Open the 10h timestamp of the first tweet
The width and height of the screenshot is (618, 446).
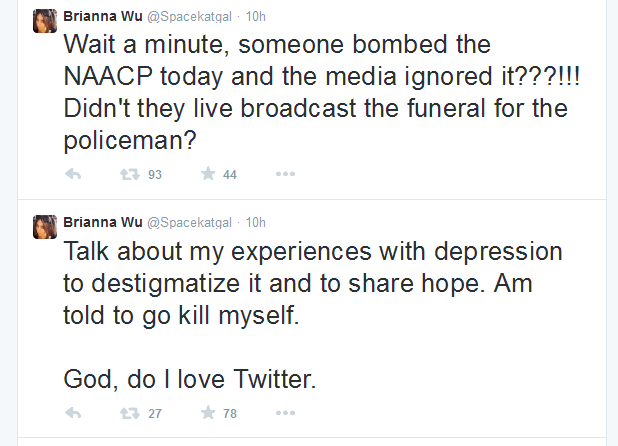point(255,17)
